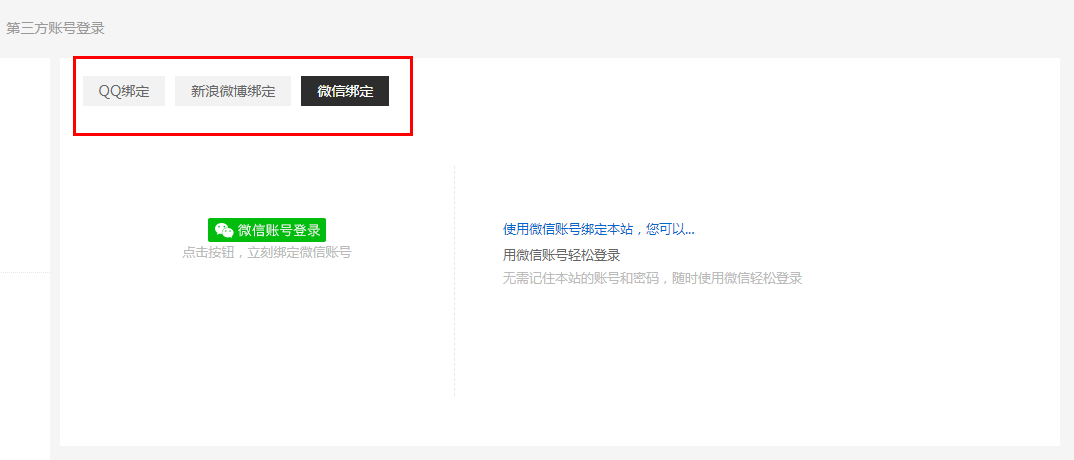Click the green 微信账号登录 button
Screen dimensions: 1074x460
pyautogui.click(x=267, y=230)
